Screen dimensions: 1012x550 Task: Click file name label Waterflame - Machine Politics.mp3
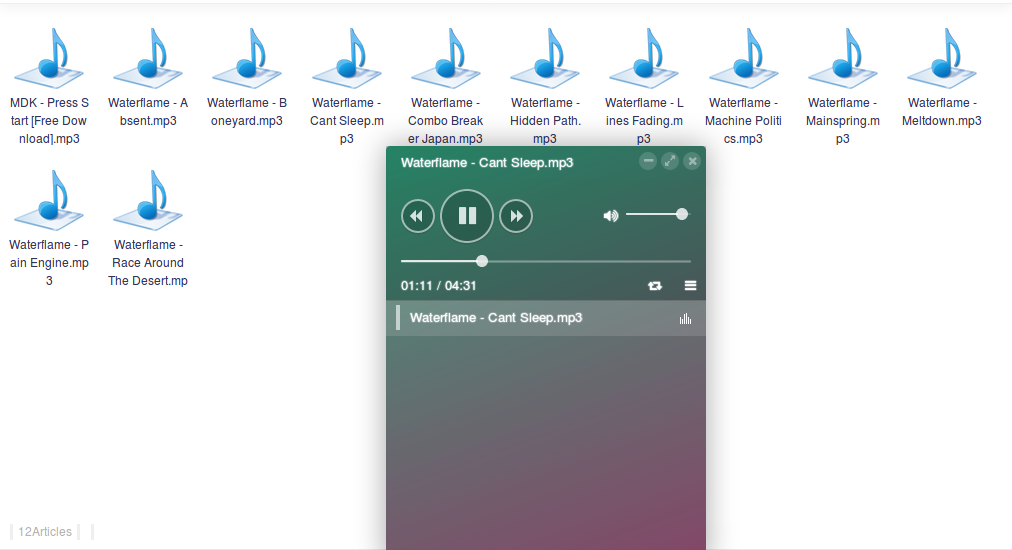click(744, 121)
